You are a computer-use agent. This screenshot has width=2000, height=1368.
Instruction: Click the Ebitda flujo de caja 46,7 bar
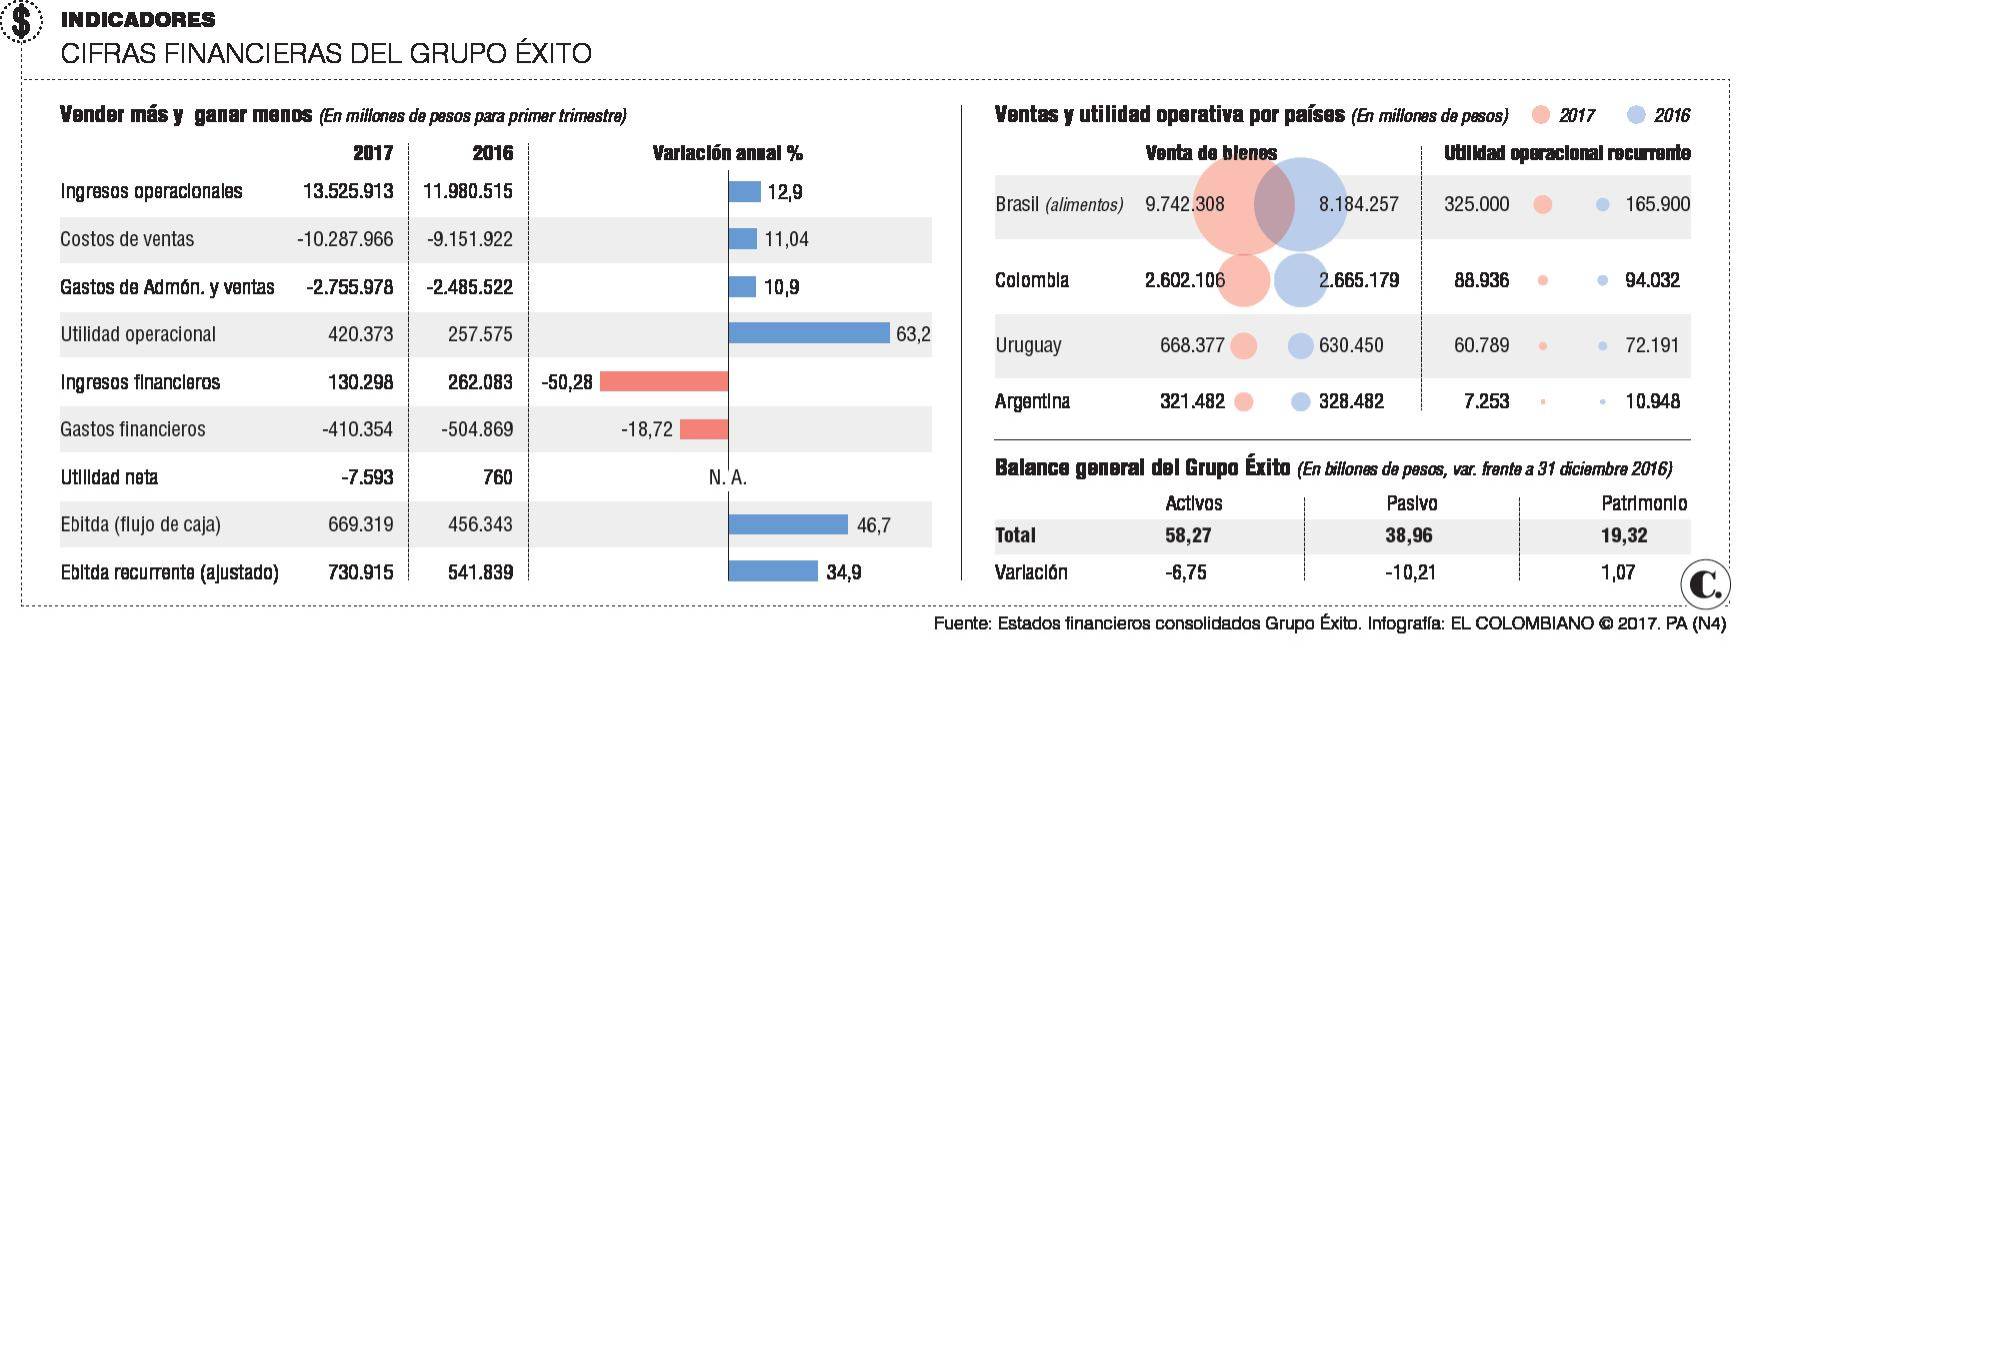[788, 524]
